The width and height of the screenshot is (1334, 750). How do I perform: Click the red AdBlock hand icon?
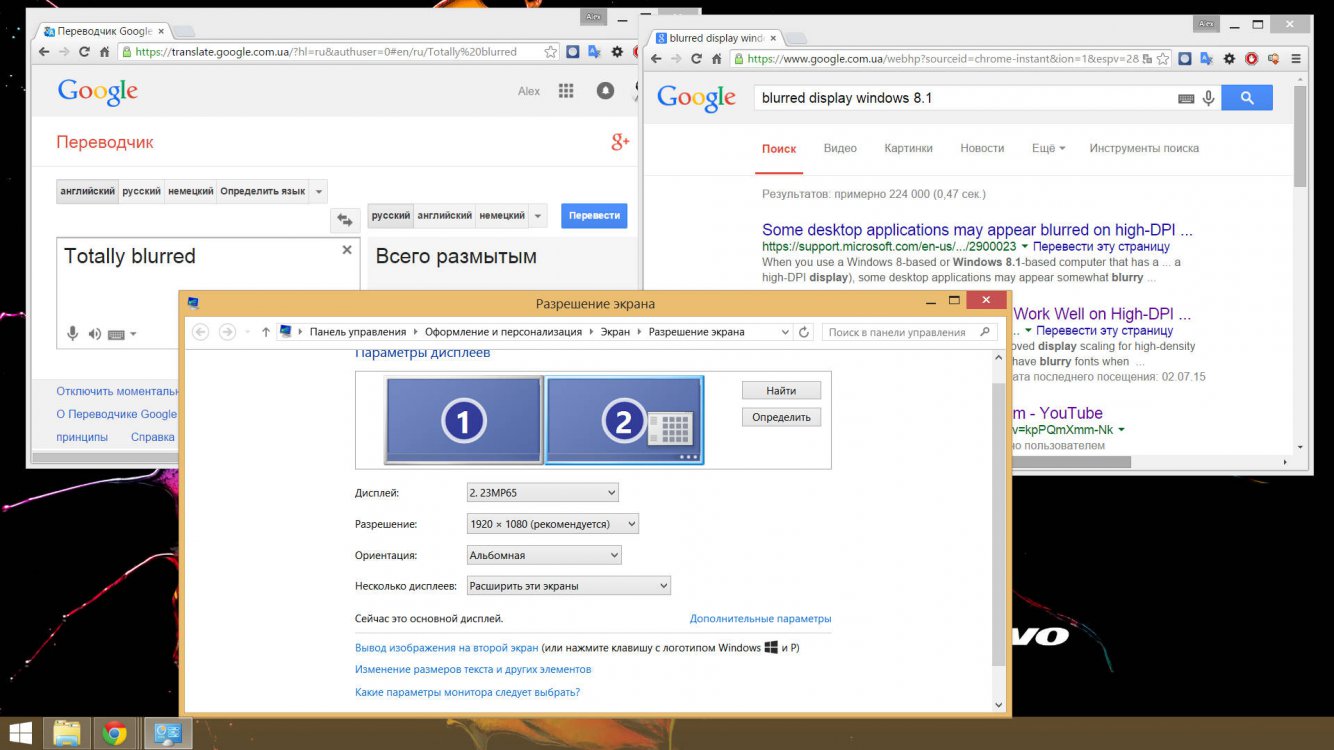[x=1250, y=58]
